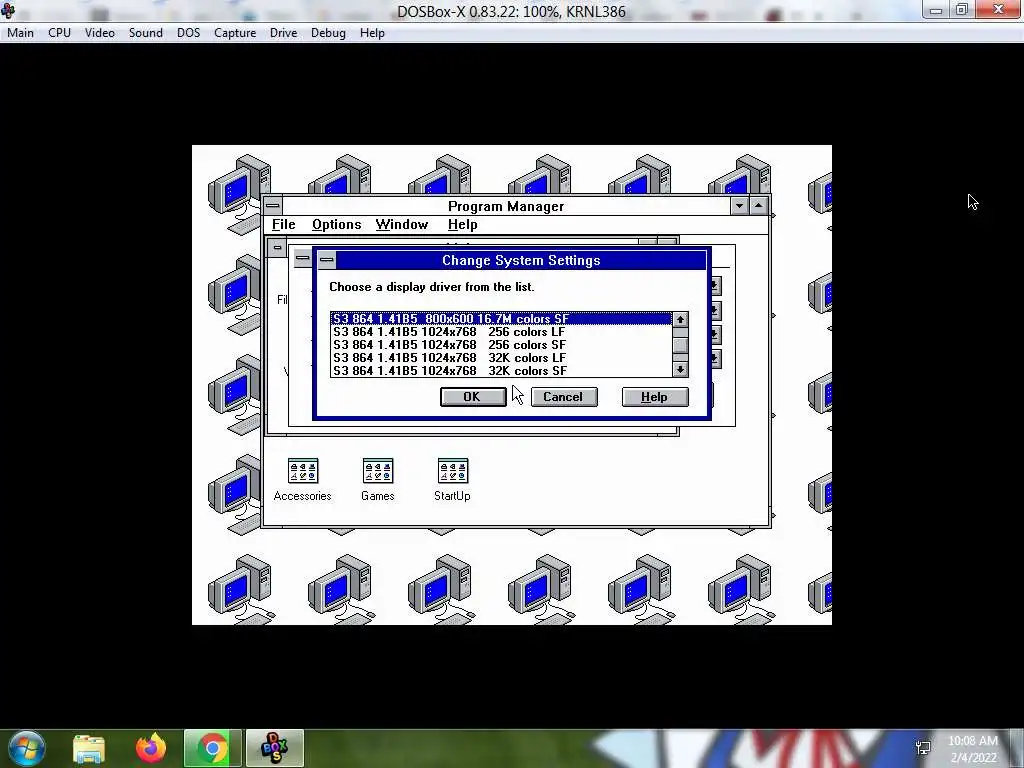Click Cancel in Change System Settings
1024x768 pixels.
(x=564, y=397)
